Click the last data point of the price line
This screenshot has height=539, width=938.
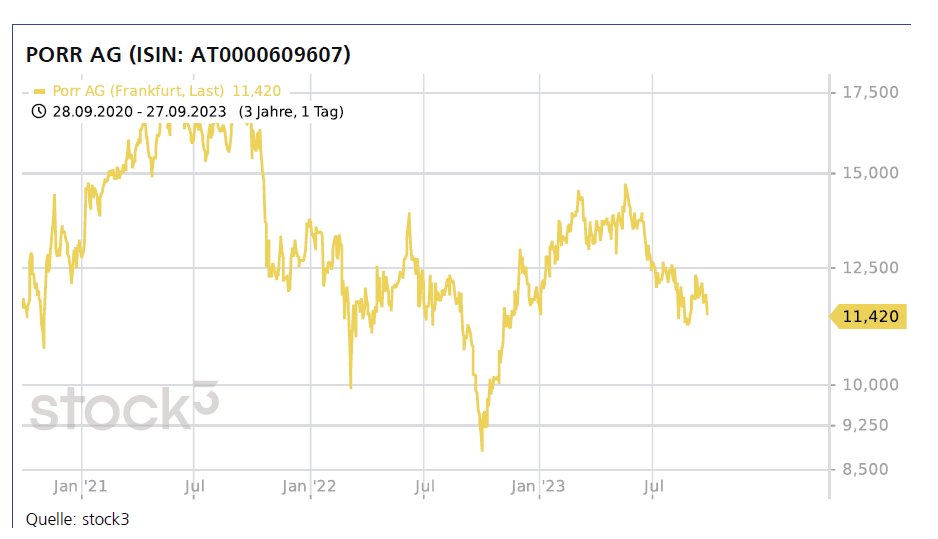[708, 312]
